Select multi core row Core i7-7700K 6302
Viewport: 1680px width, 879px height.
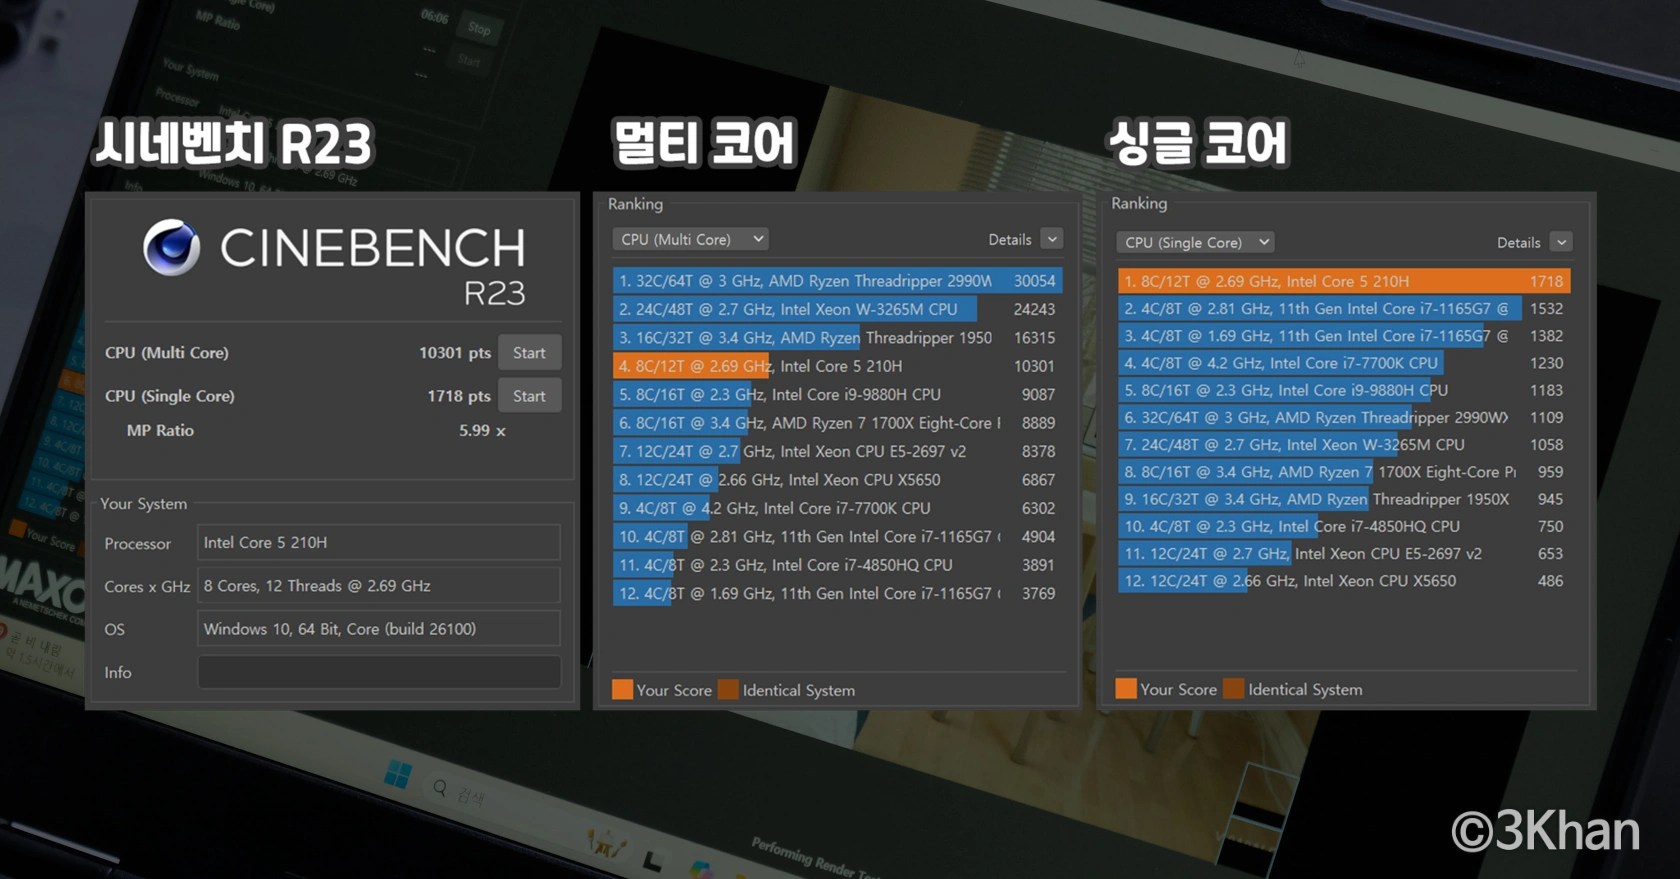(x=837, y=508)
